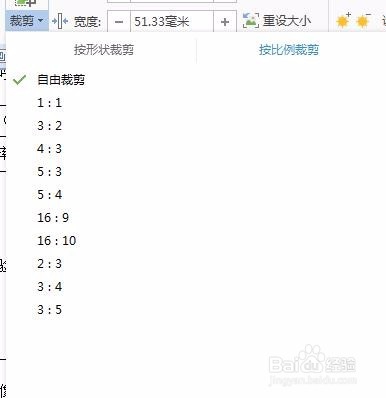
Task: Choose the 5 : 4 crop ratio
Action: tap(49, 195)
